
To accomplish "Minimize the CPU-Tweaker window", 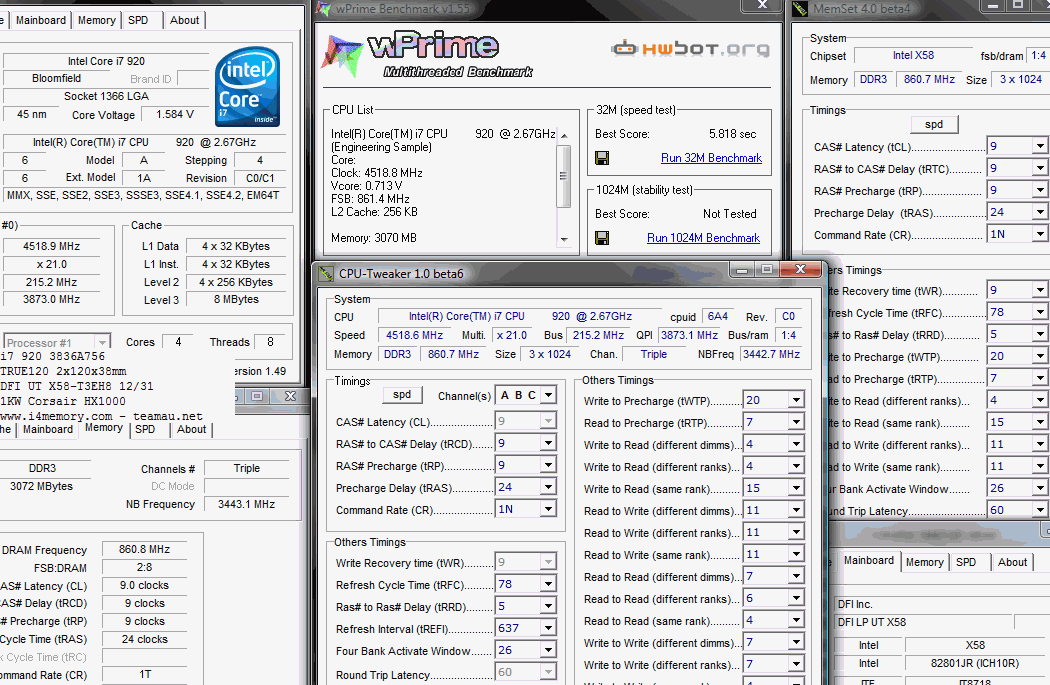I will pyautogui.click(x=742, y=269).
